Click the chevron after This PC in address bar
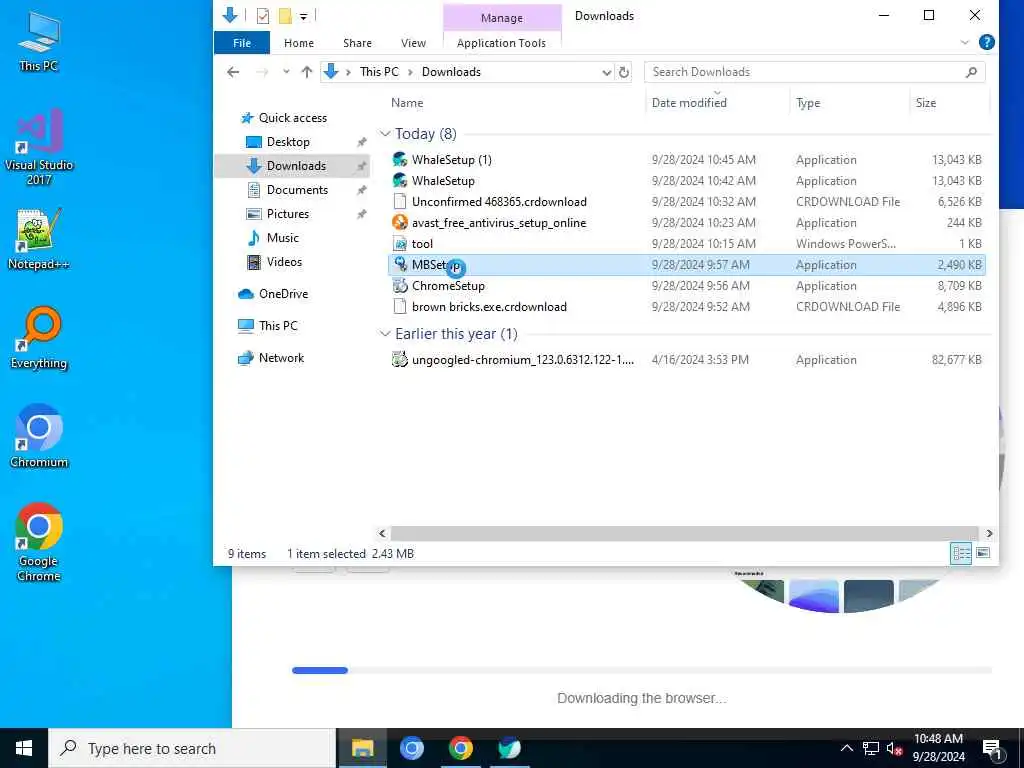 click(410, 72)
